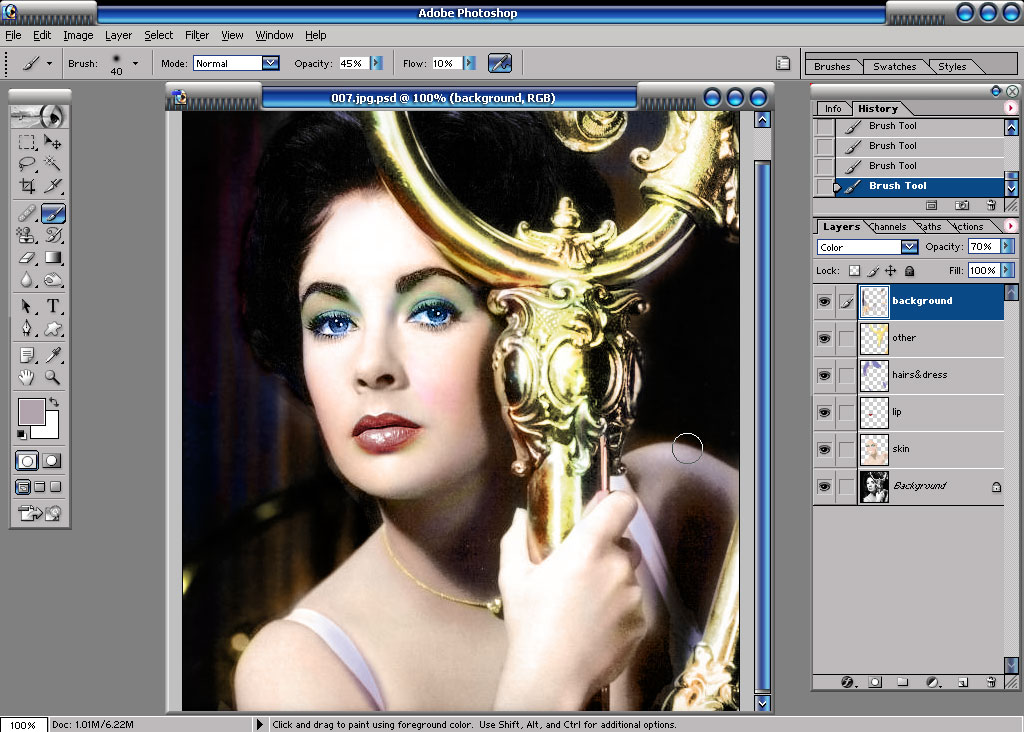Hide the 'hairs&dress' layer
Viewport: 1024px width, 732px height.
coord(824,375)
